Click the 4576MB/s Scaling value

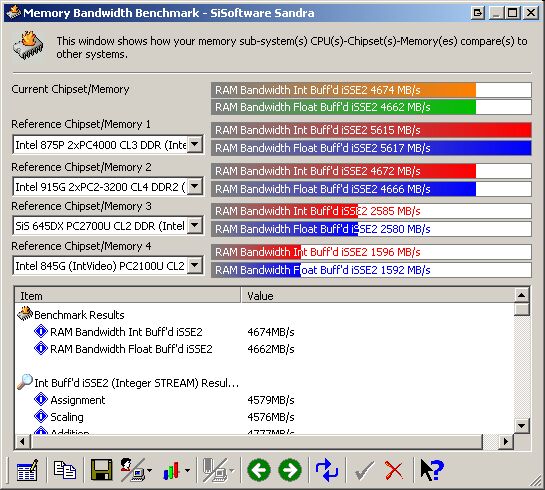coord(271,417)
